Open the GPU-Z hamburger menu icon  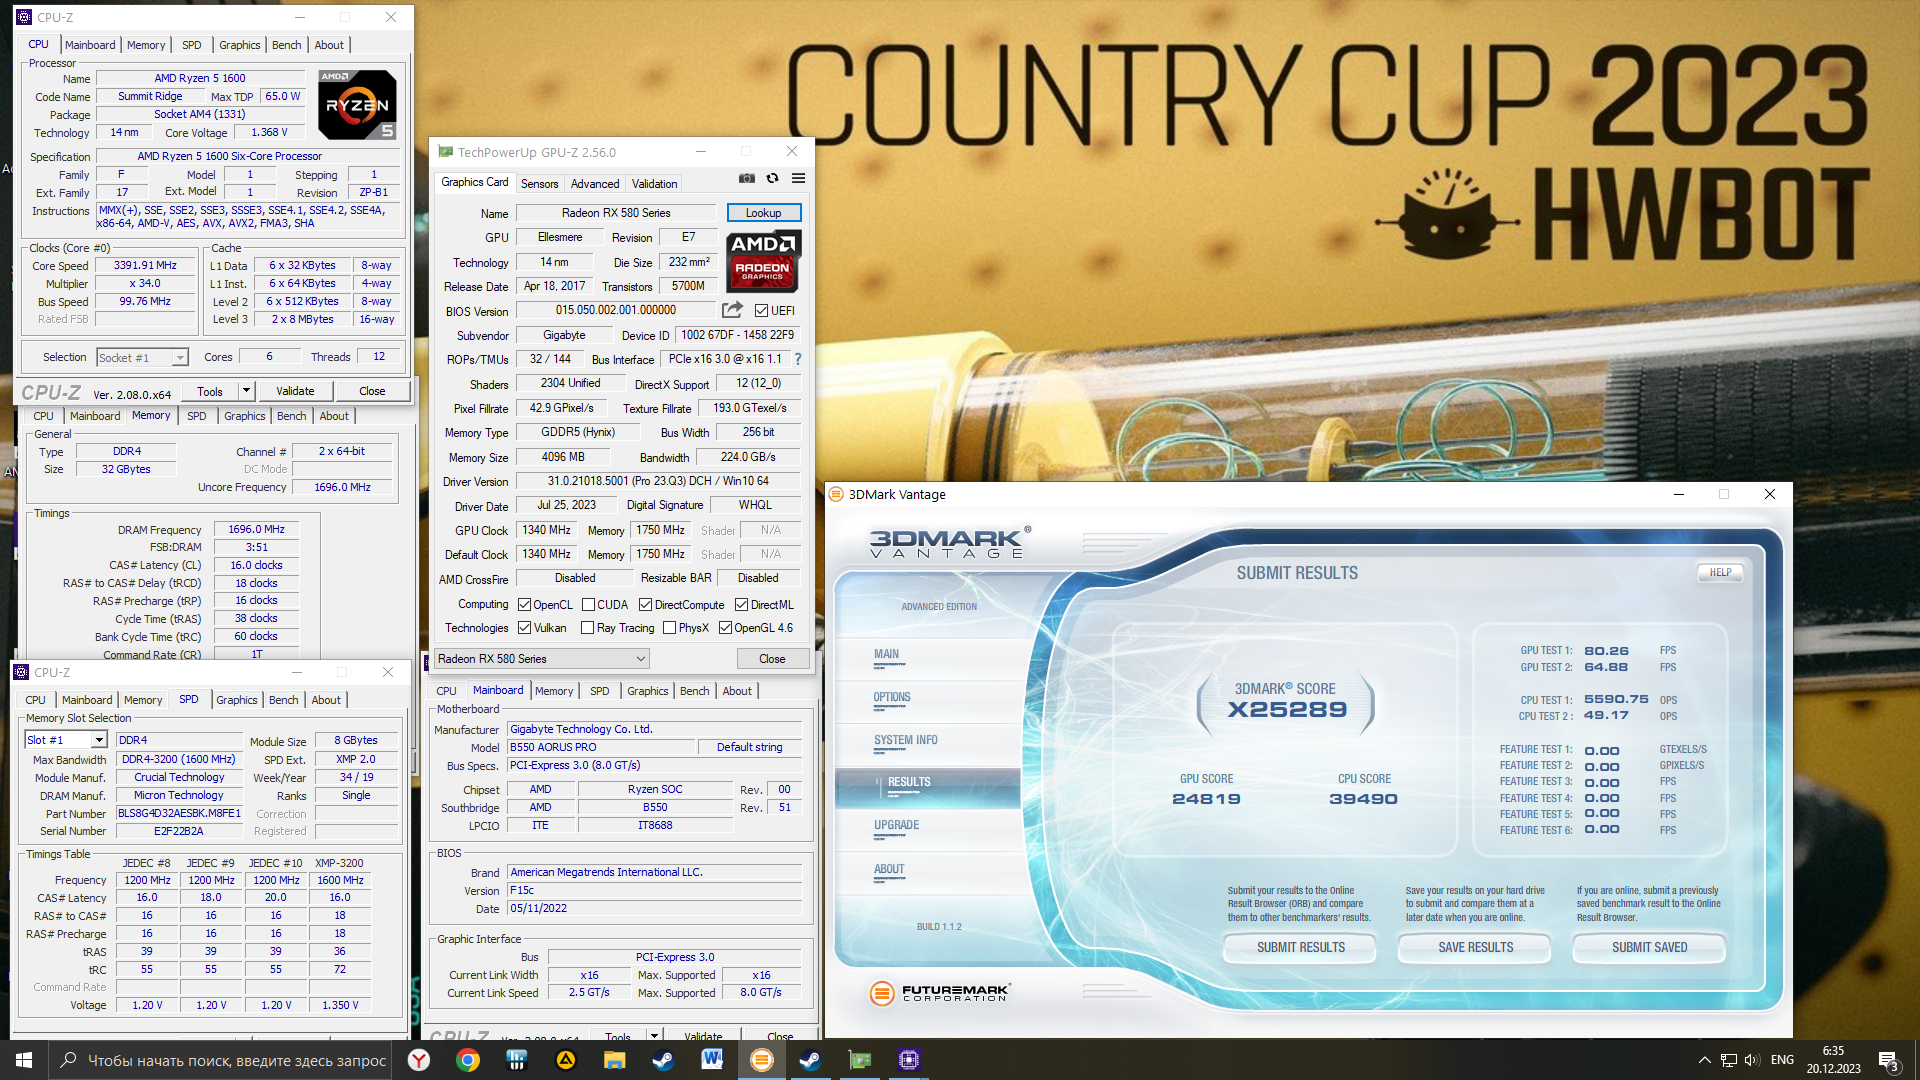point(798,178)
